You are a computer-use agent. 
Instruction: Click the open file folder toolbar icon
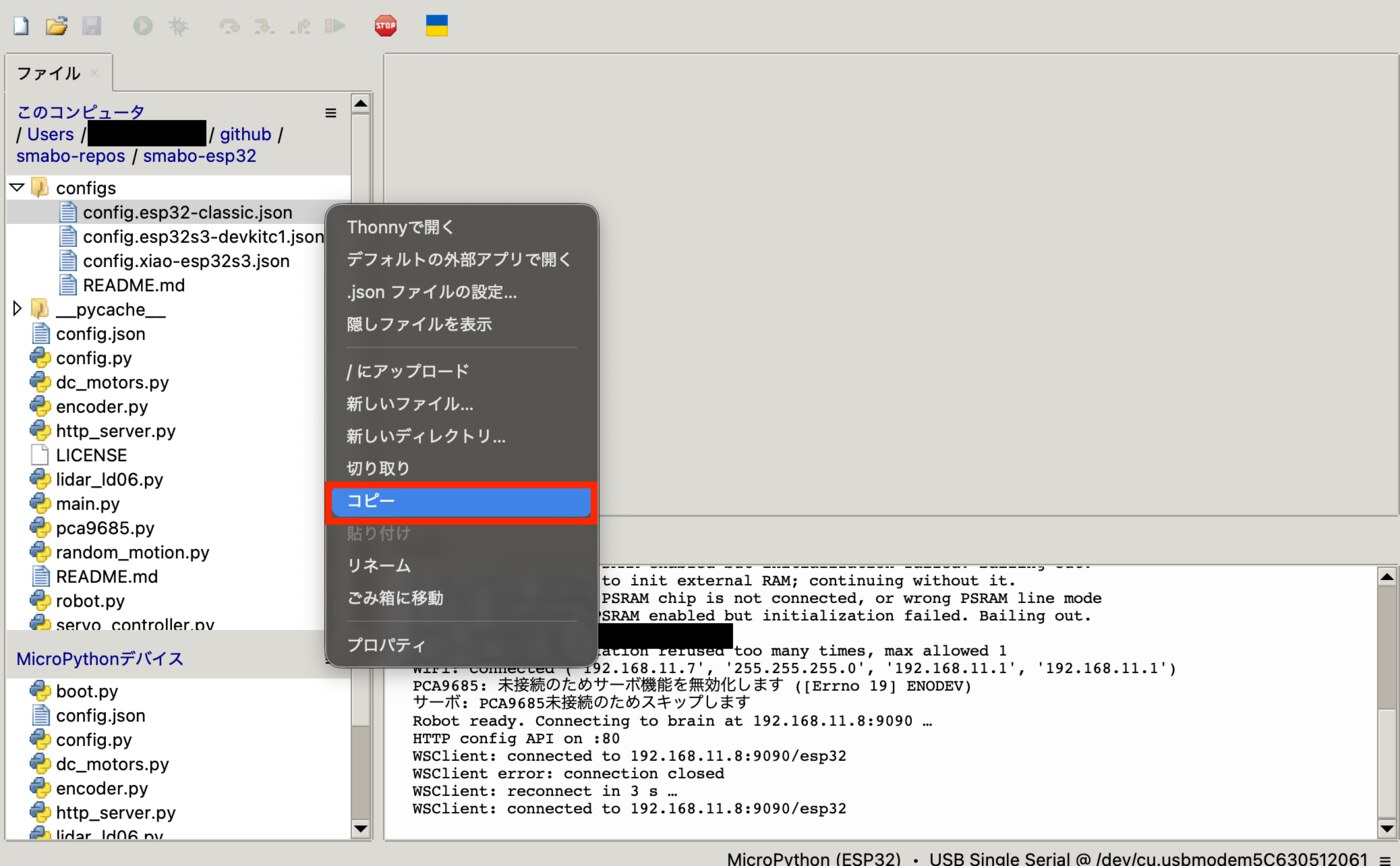tap(56, 26)
